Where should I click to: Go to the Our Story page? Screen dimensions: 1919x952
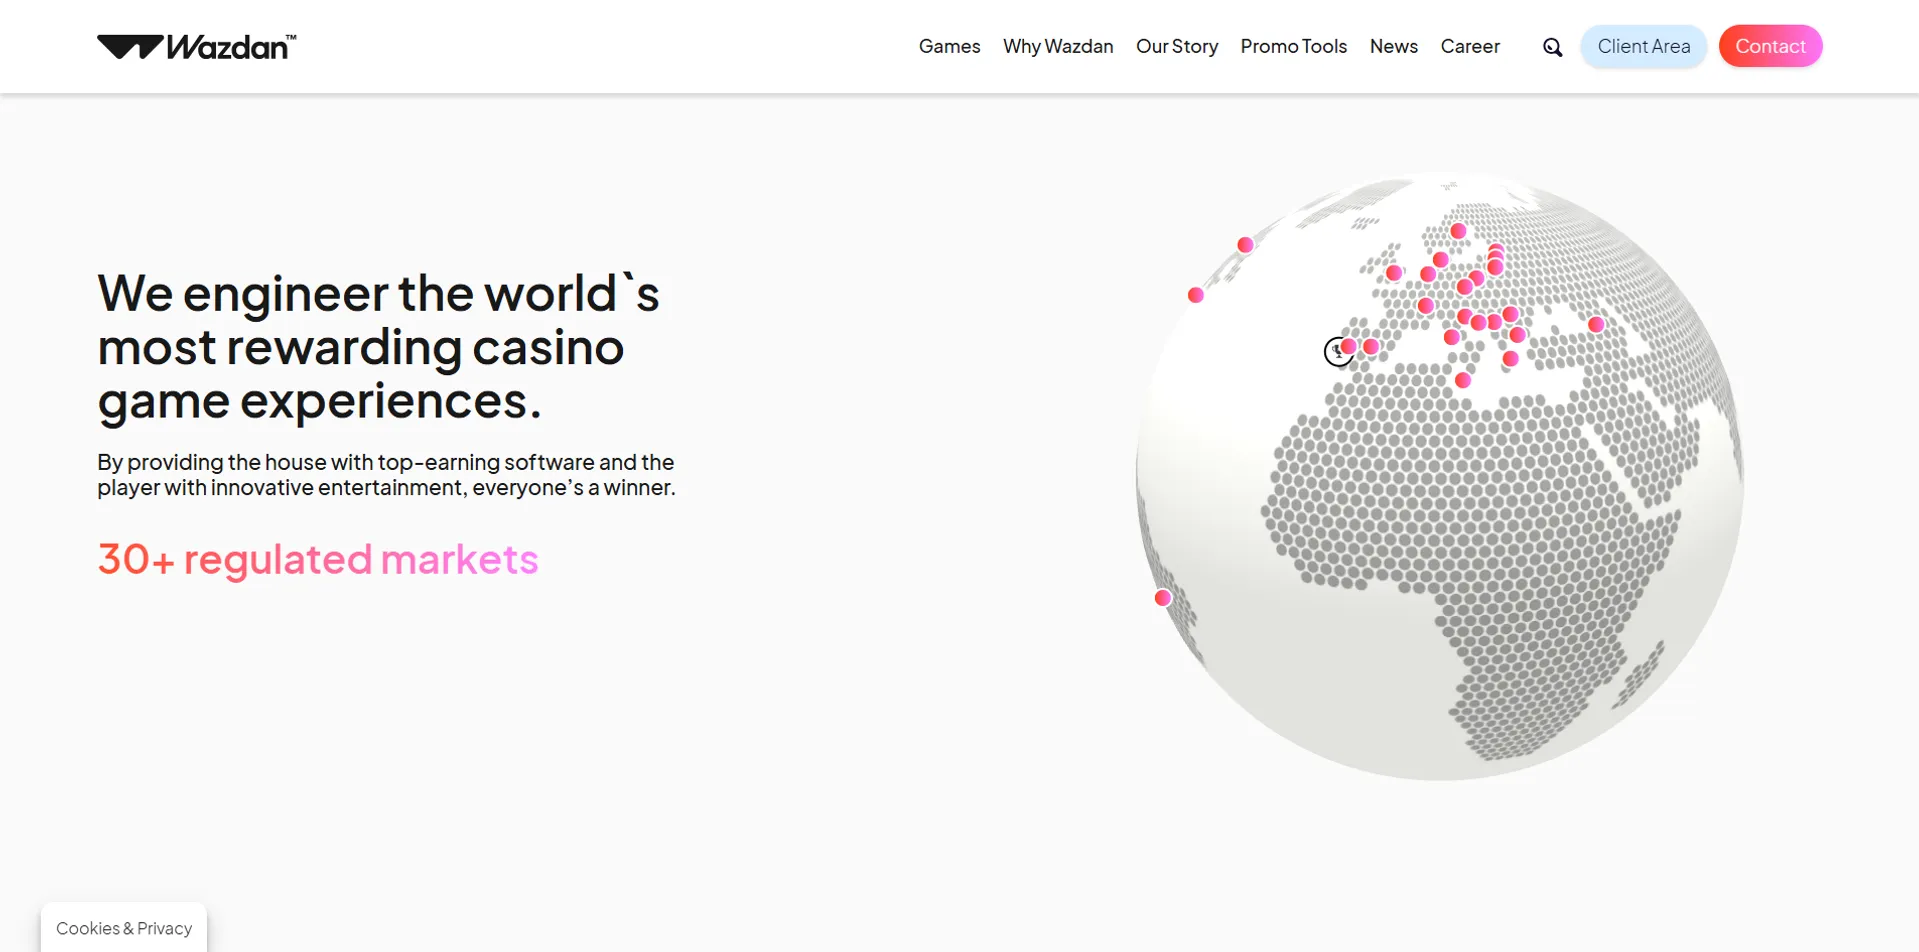pyautogui.click(x=1176, y=47)
